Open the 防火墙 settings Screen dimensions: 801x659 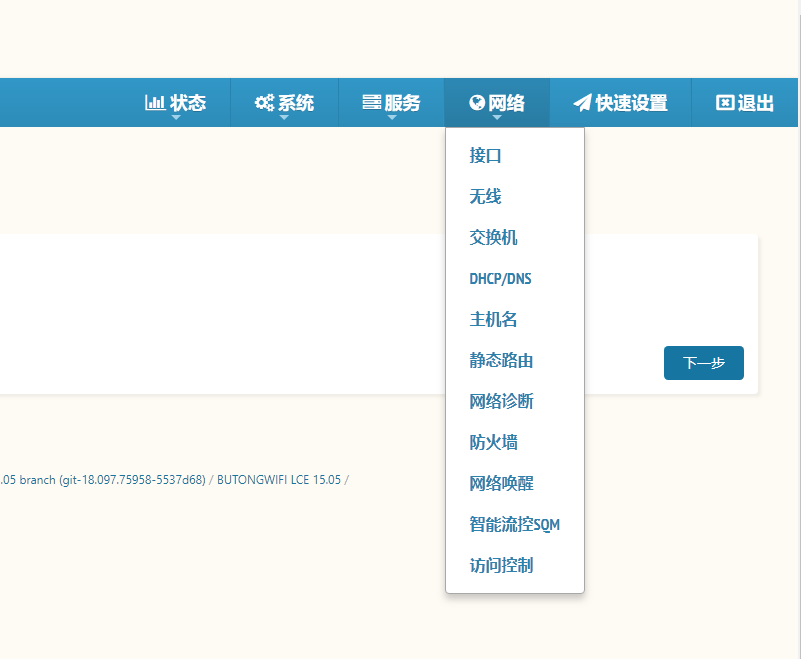click(493, 443)
